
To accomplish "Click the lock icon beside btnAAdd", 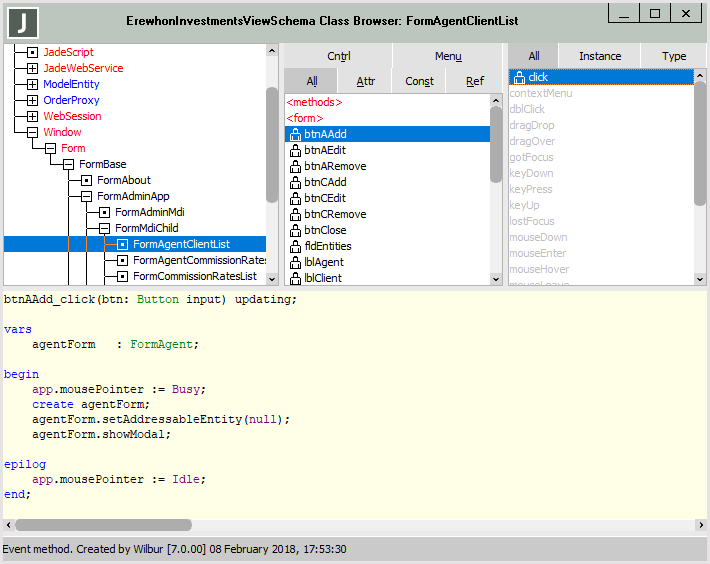I will click(295, 134).
